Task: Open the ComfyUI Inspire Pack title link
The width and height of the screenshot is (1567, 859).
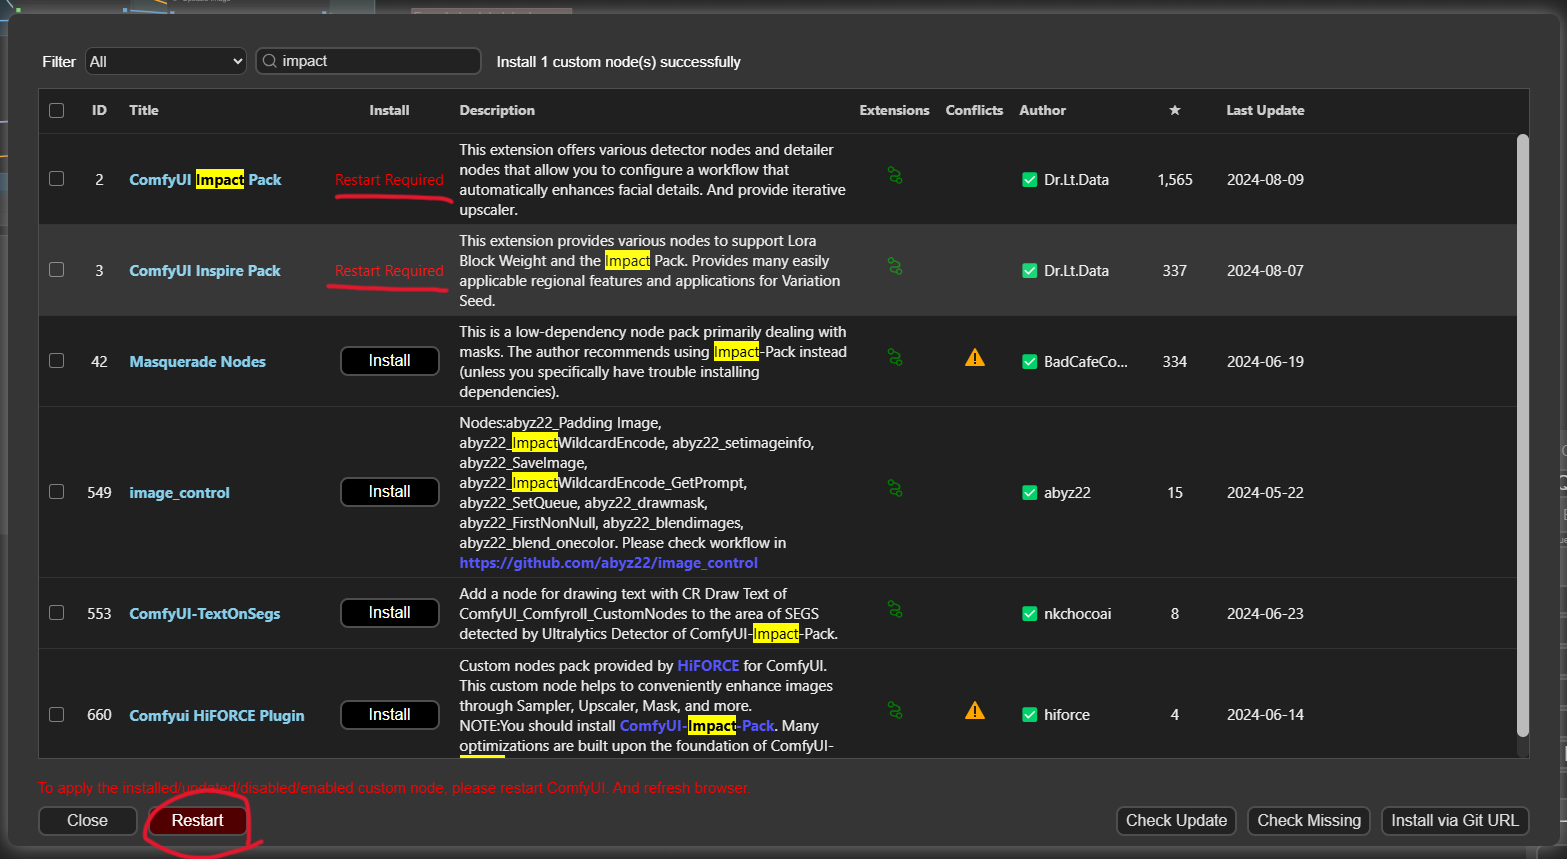Action: pyautogui.click(x=205, y=271)
